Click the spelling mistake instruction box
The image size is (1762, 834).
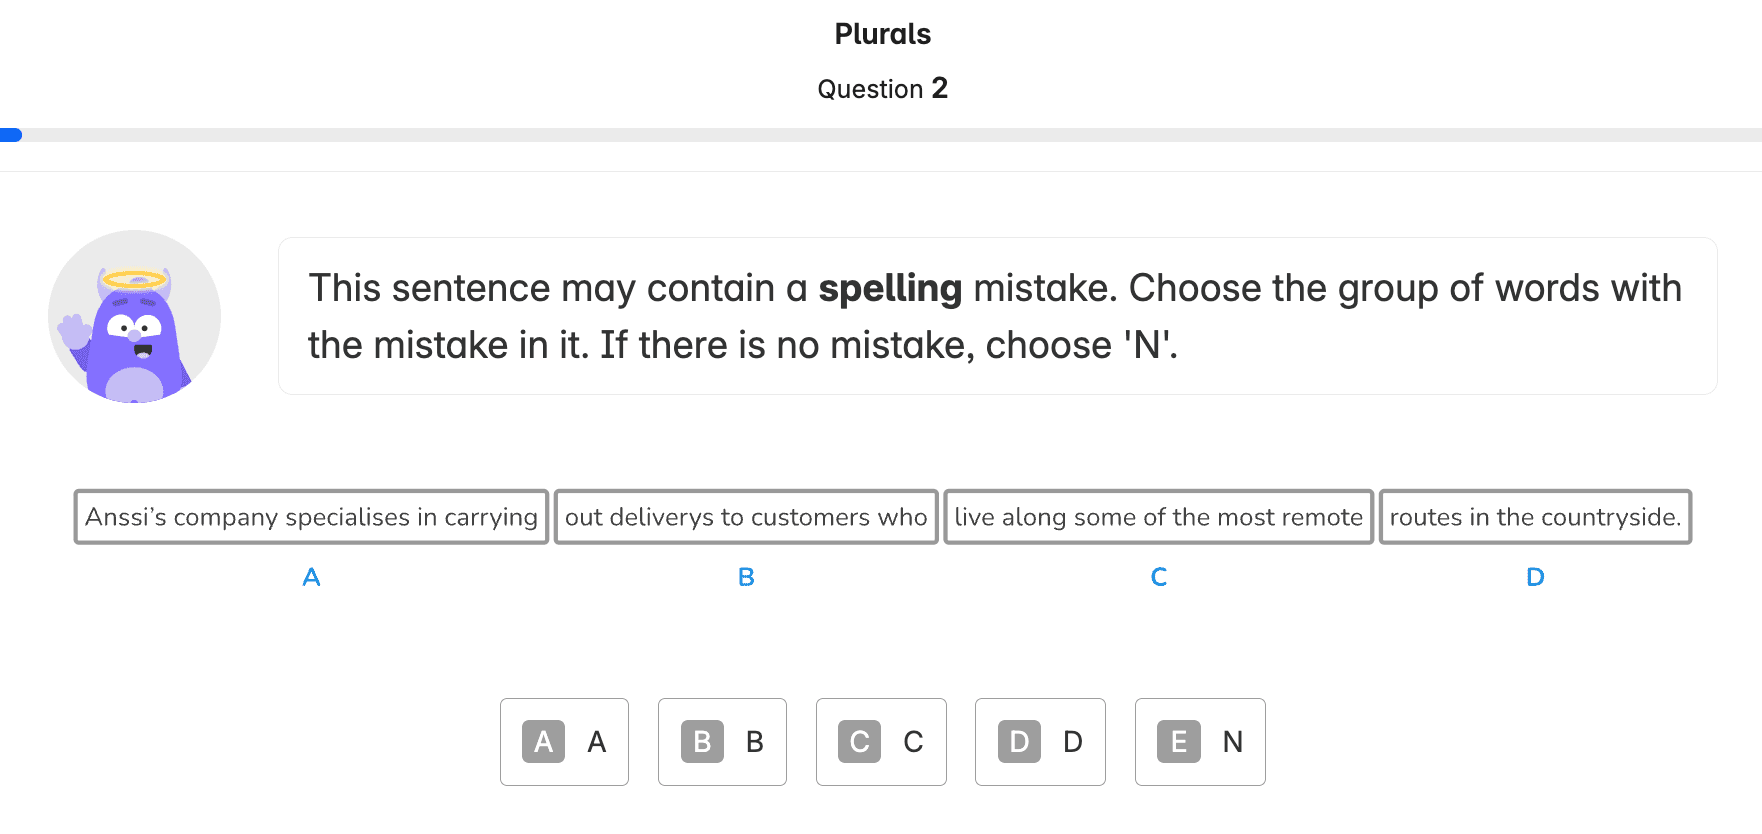[x=997, y=316]
